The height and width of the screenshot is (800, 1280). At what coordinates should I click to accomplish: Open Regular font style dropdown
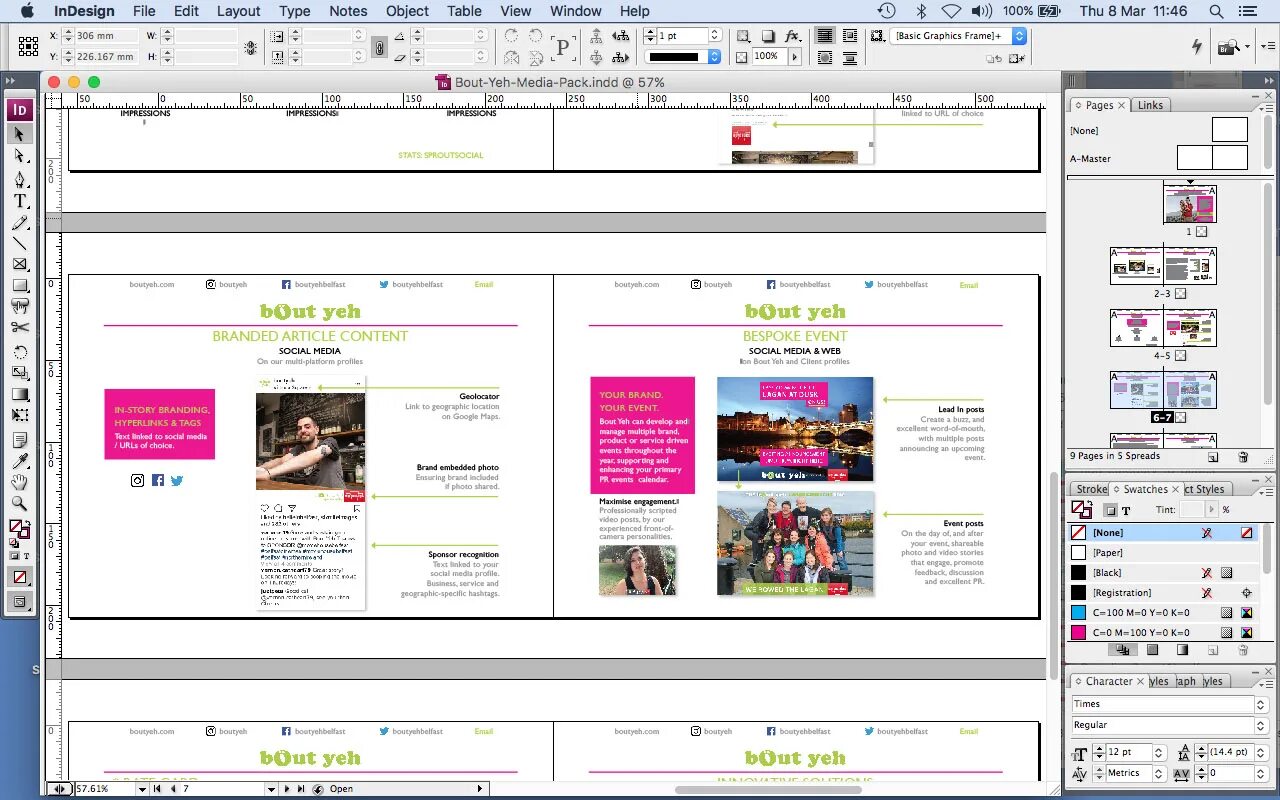coord(1261,725)
